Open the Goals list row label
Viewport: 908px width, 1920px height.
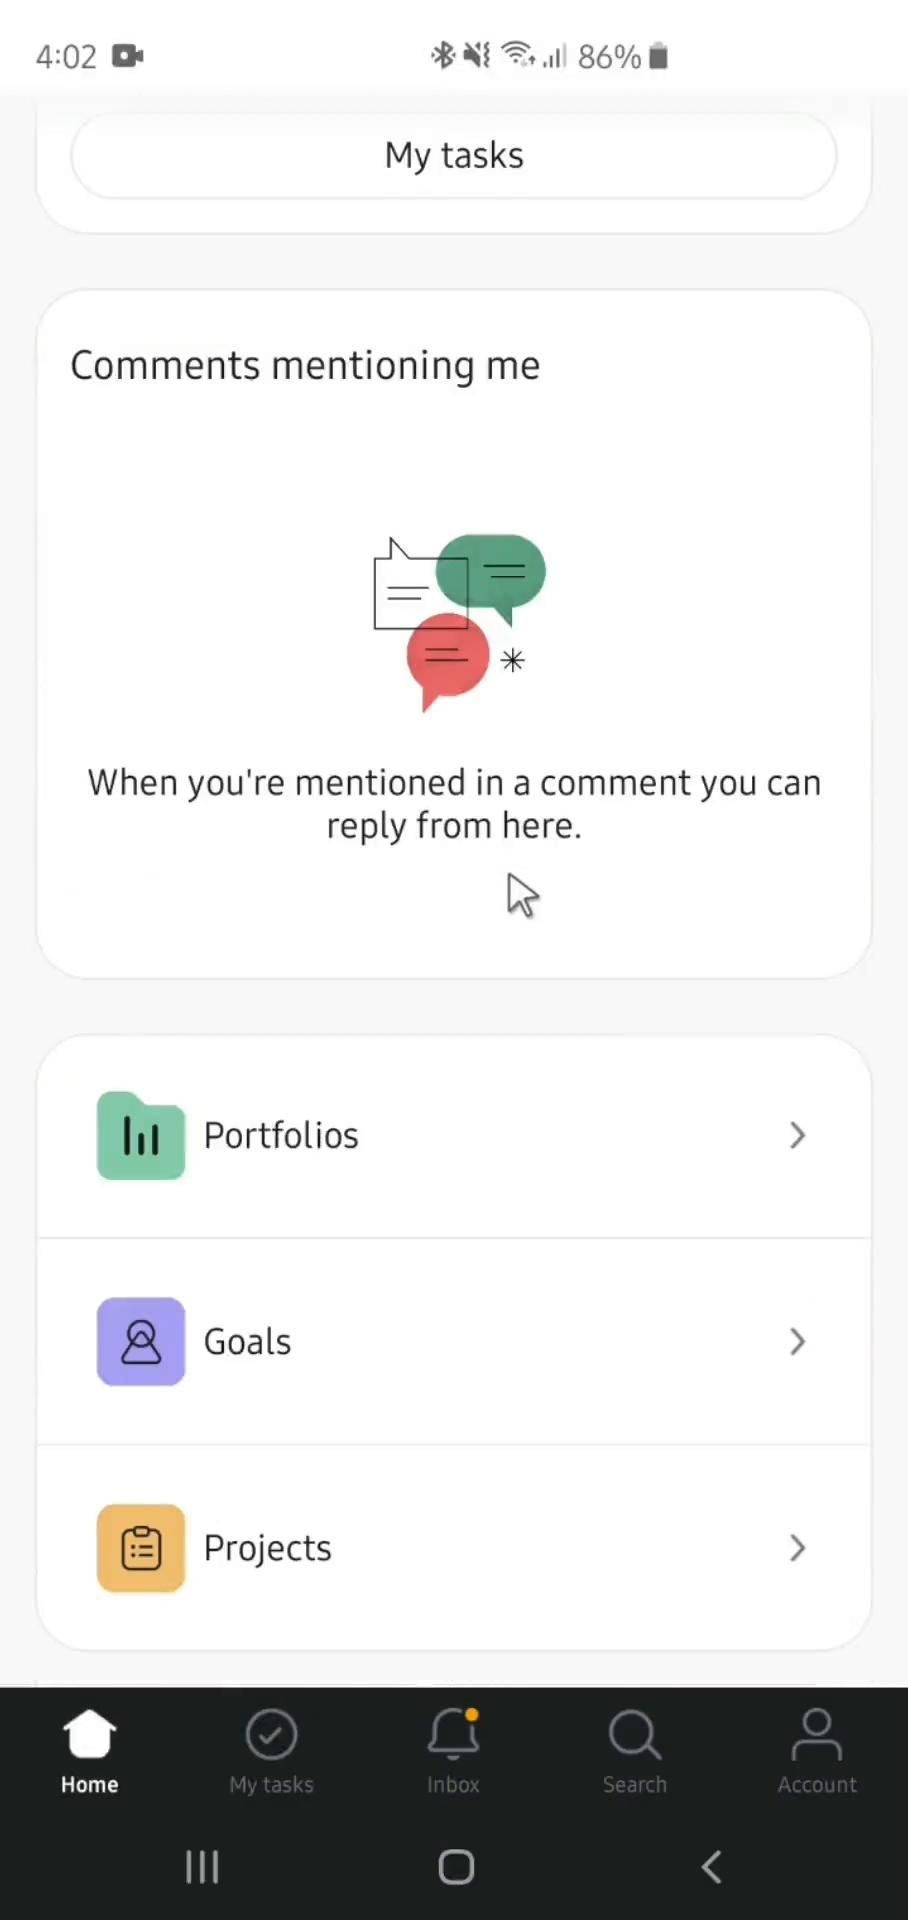(247, 1342)
